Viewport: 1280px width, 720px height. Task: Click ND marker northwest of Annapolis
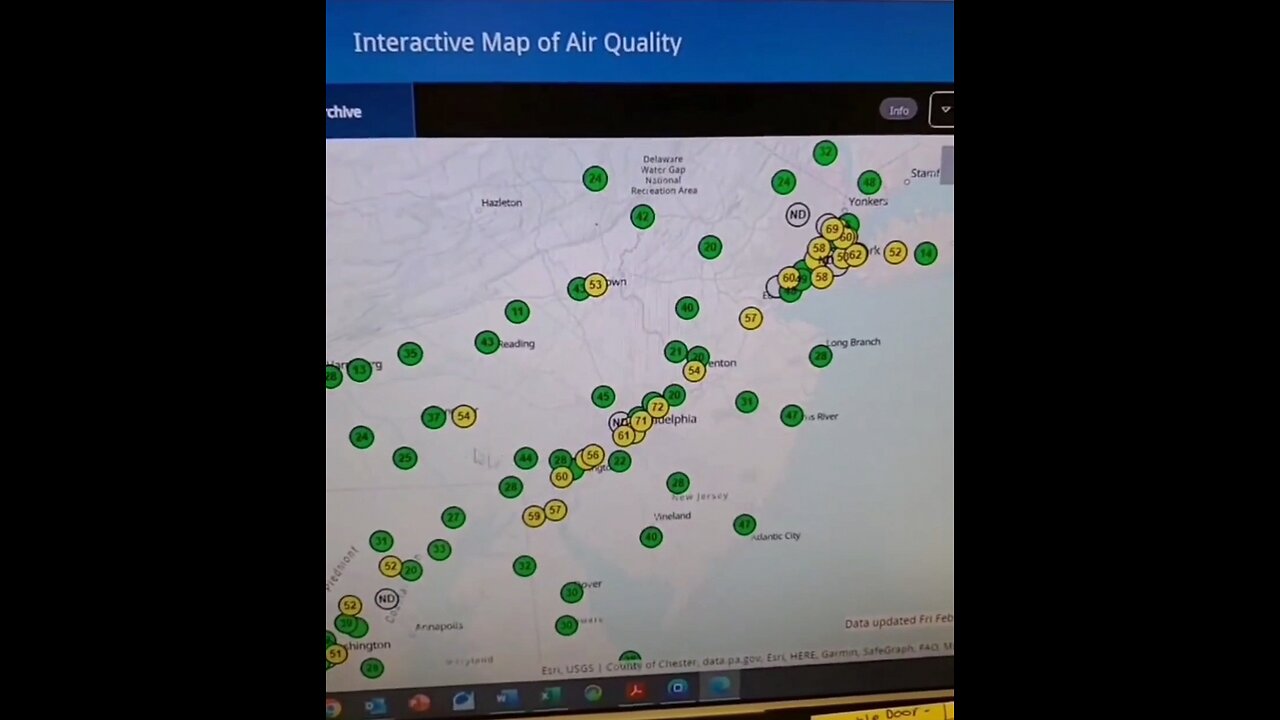coord(387,599)
